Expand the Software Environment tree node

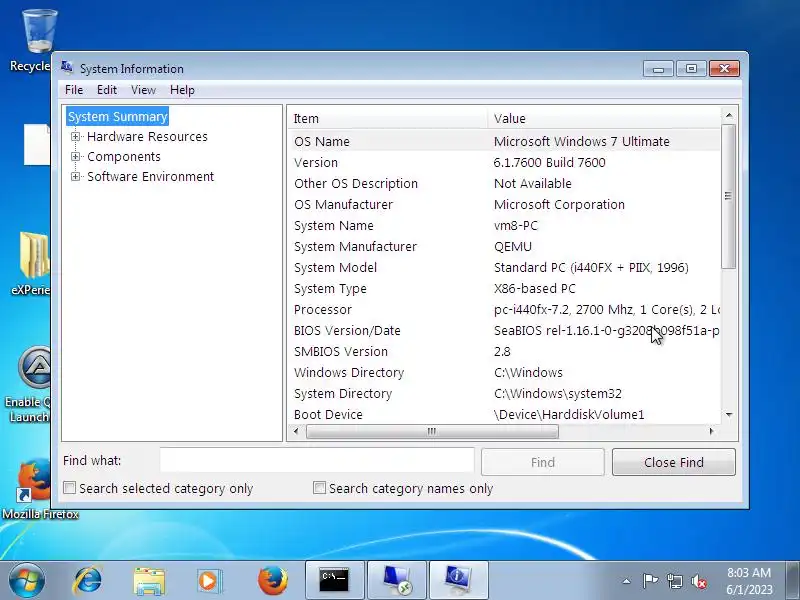tap(76, 177)
